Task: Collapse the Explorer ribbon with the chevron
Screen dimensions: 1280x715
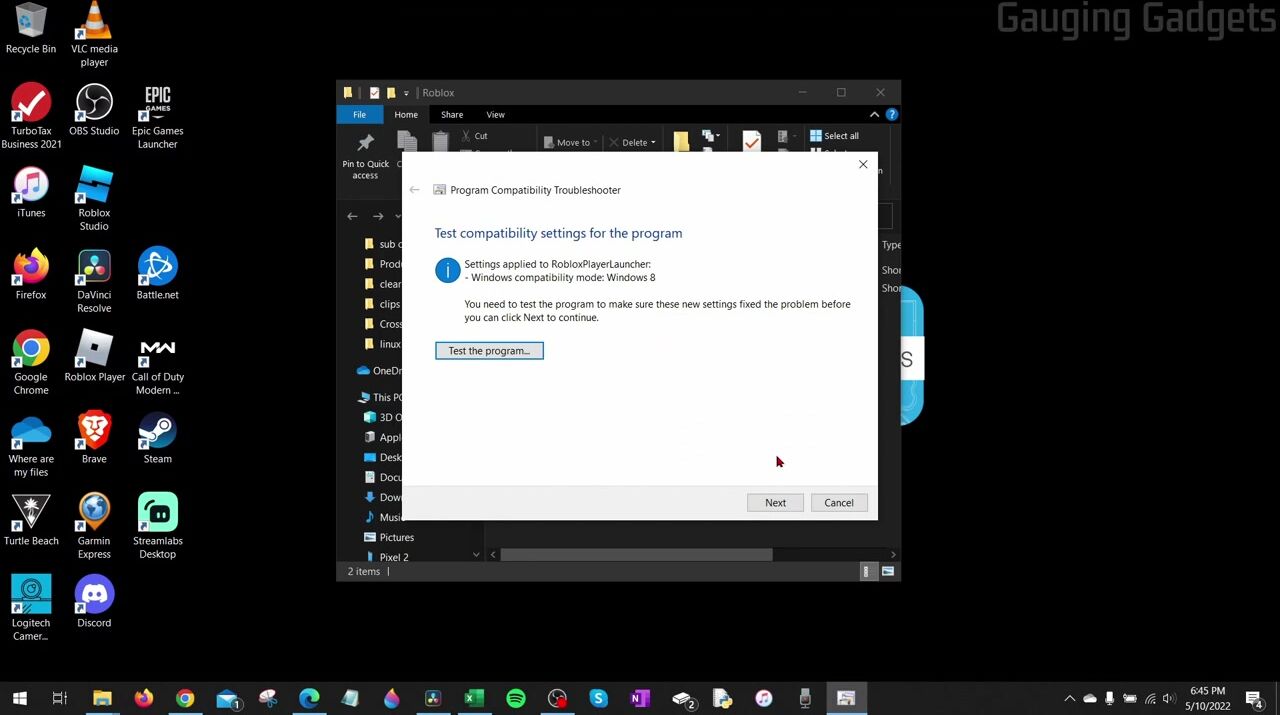Action: click(x=874, y=115)
